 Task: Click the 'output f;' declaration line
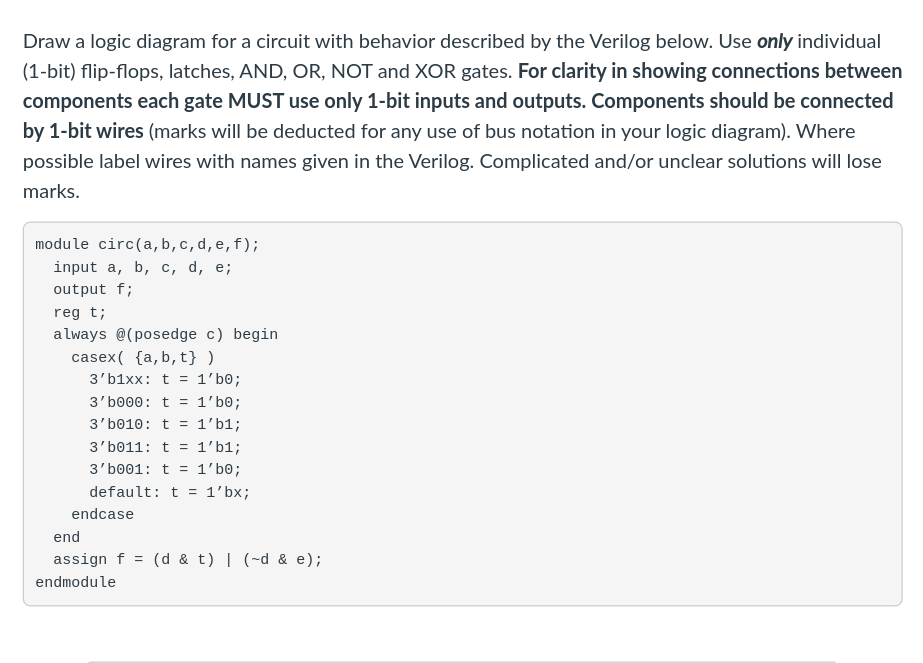(x=93, y=290)
